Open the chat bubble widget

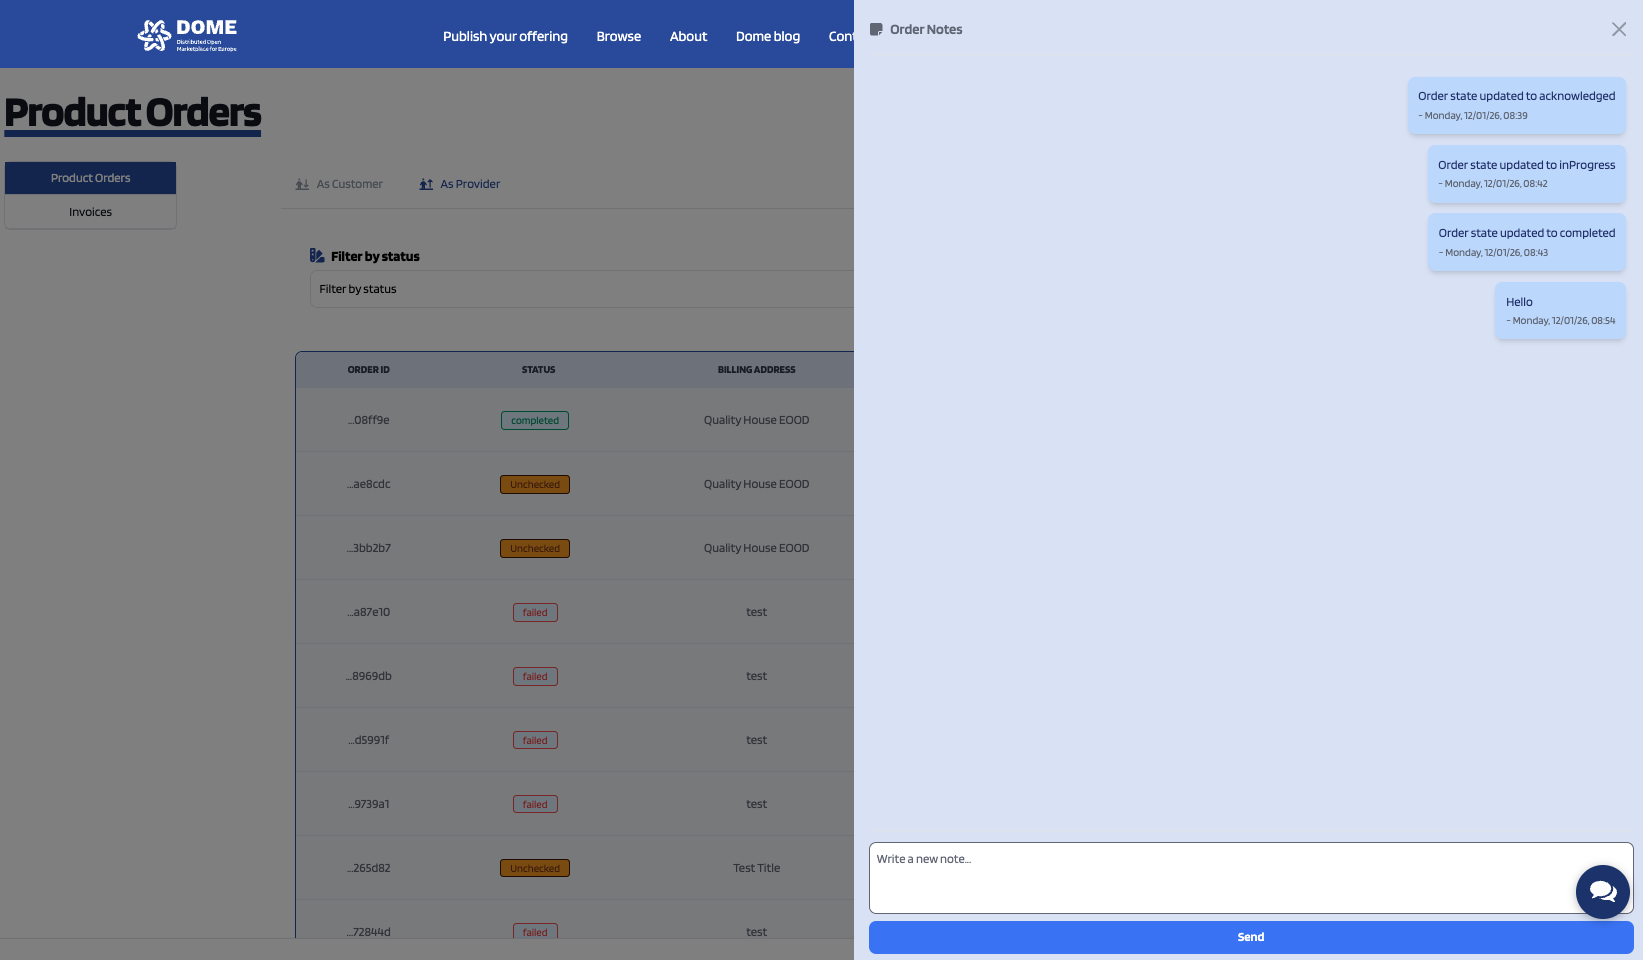coord(1602,891)
